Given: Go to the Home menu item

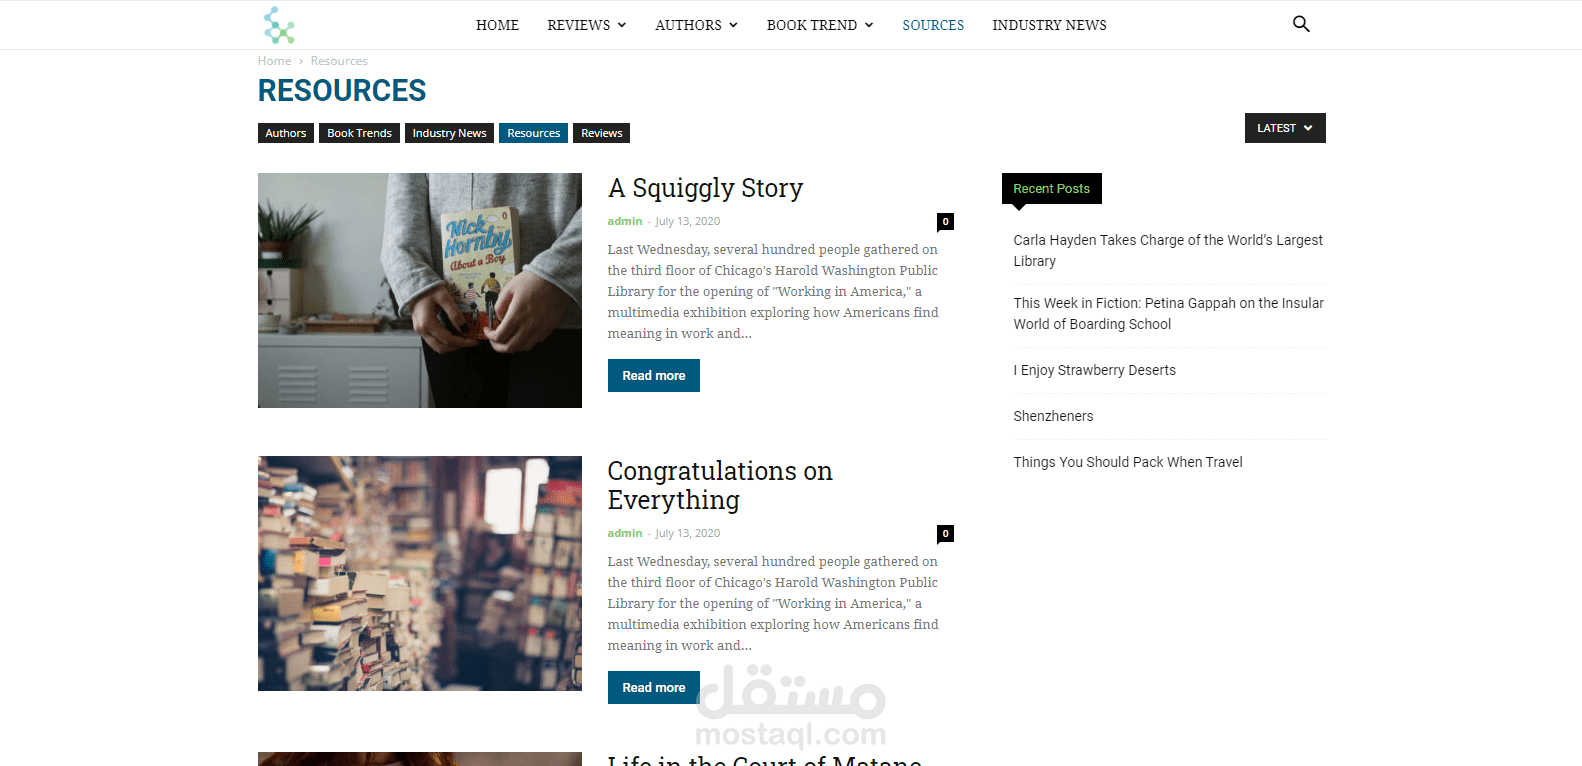Looking at the screenshot, I should click(497, 25).
